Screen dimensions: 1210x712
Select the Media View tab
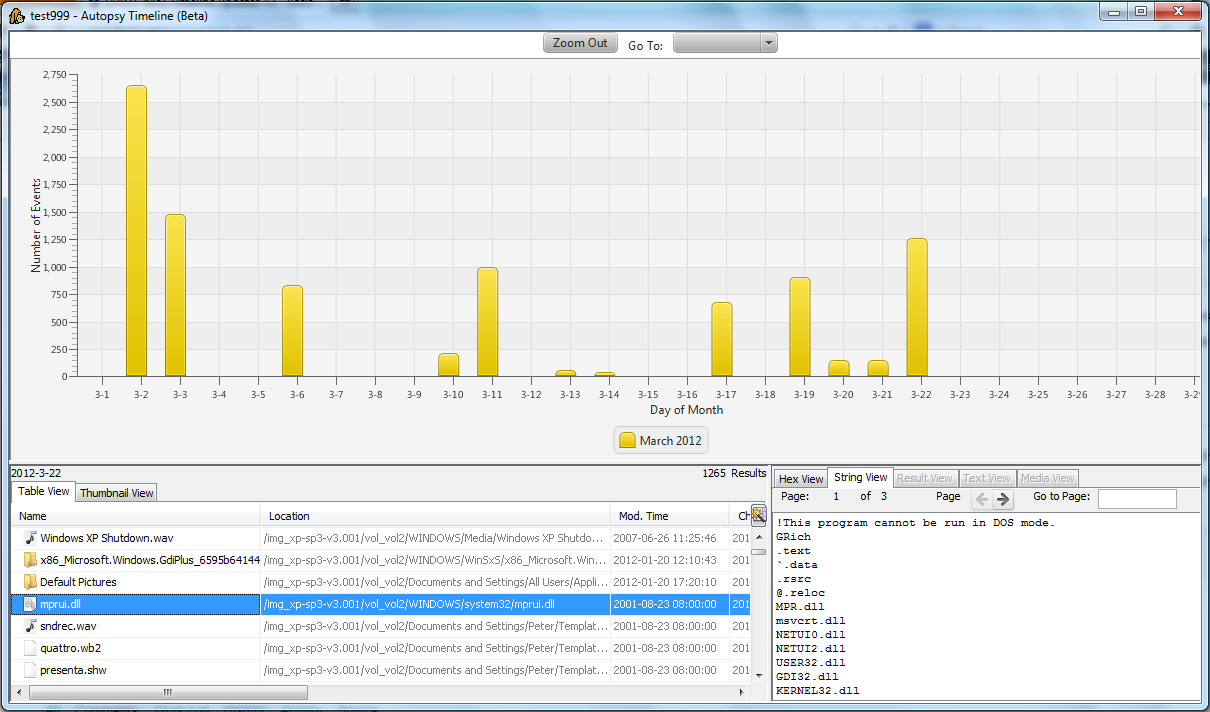click(1048, 479)
